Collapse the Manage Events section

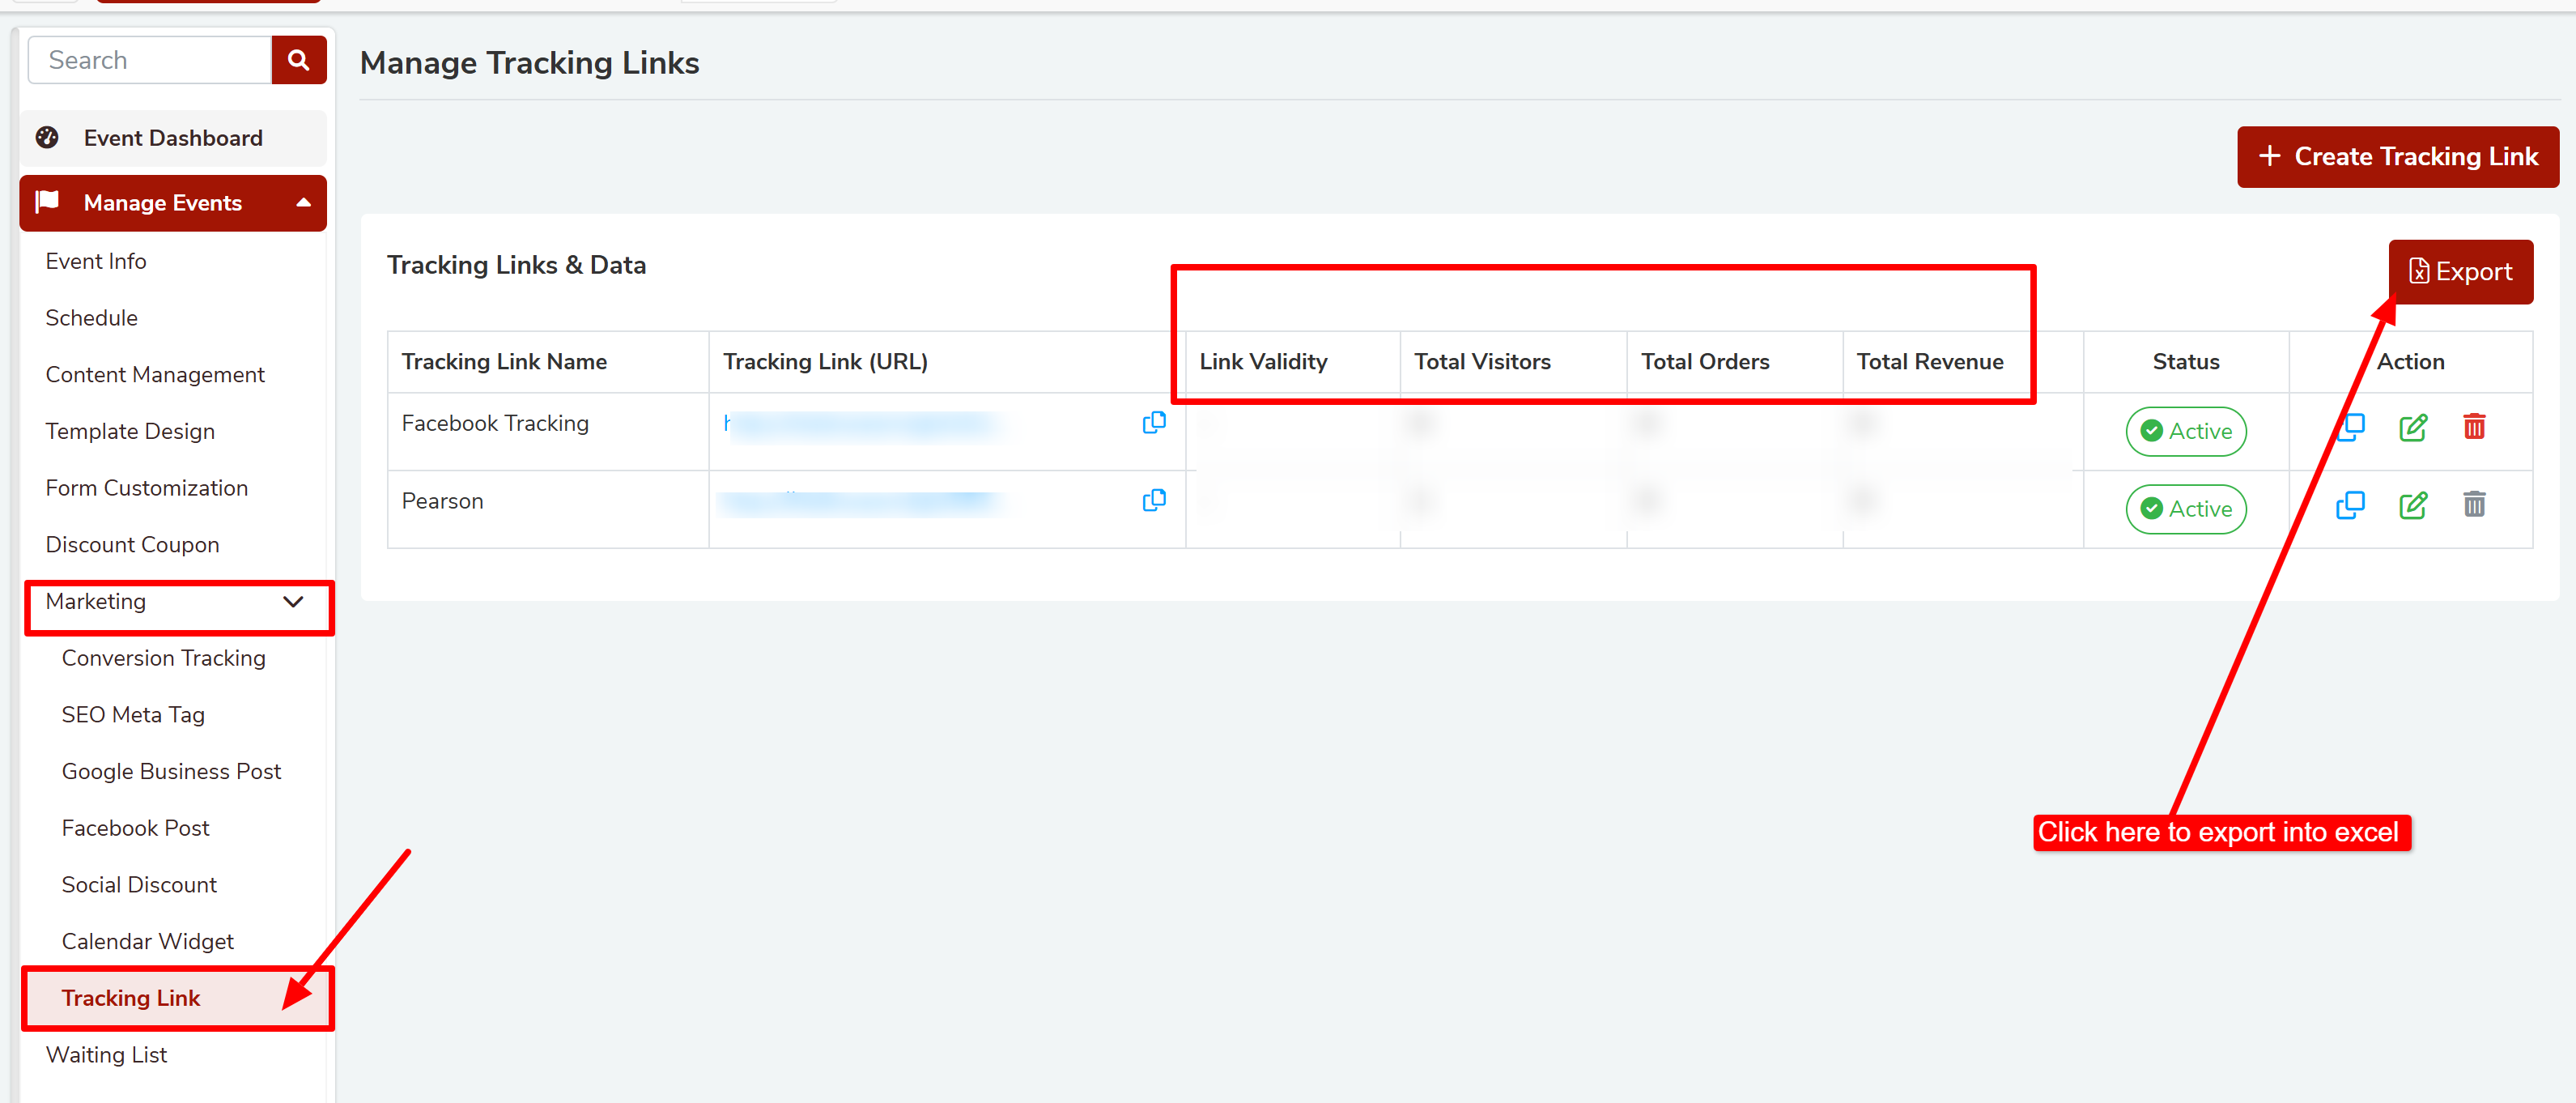point(303,203)
